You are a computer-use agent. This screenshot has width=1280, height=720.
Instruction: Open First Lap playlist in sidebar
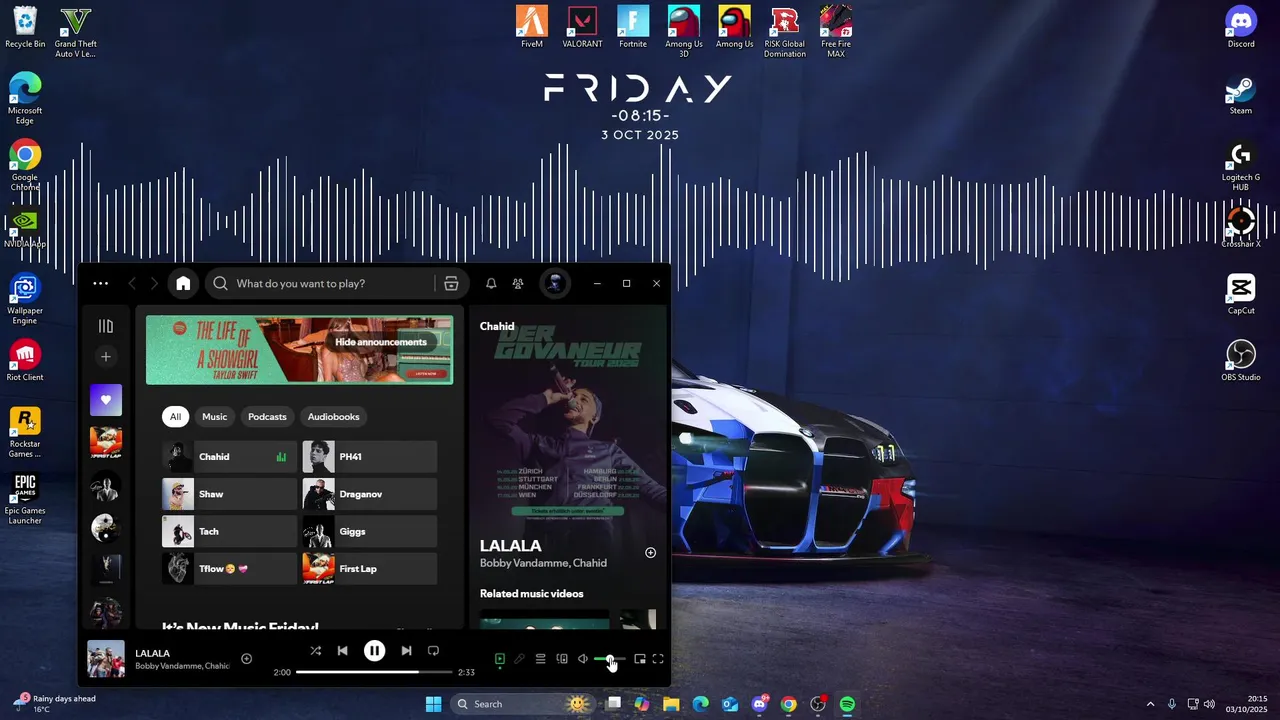(106, 442)
